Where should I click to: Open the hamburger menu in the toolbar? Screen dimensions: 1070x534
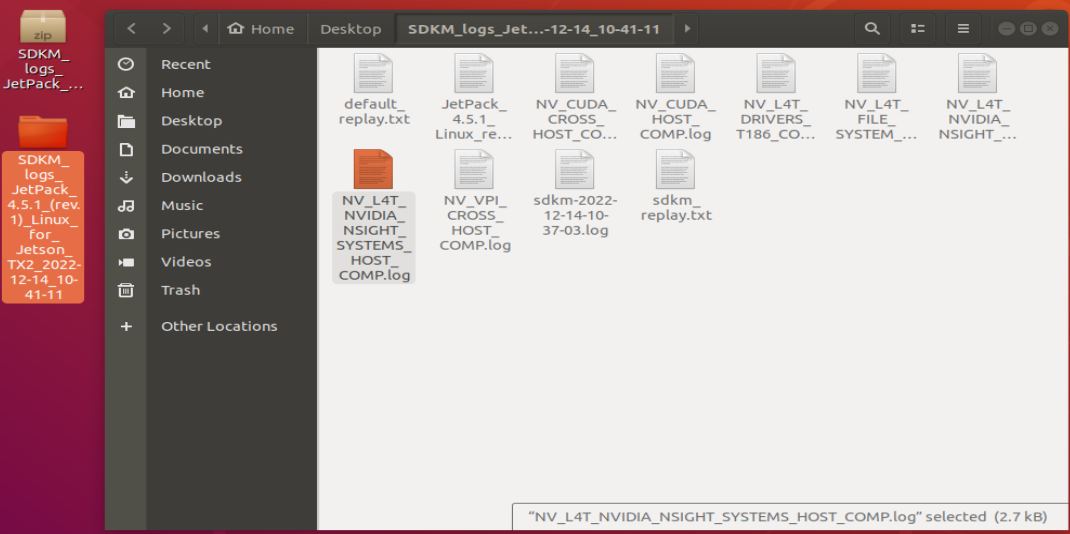(x=964, y=29)
